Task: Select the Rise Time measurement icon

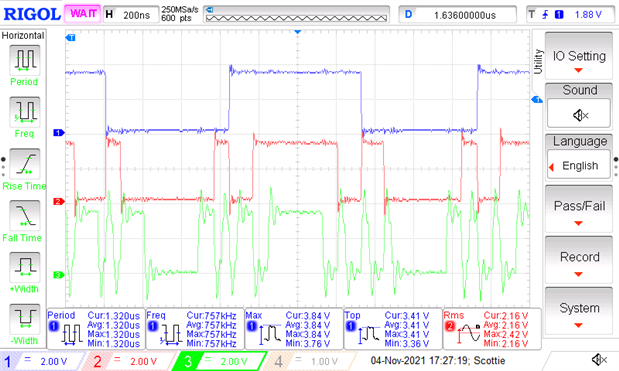Action: [x=24, y=164]
